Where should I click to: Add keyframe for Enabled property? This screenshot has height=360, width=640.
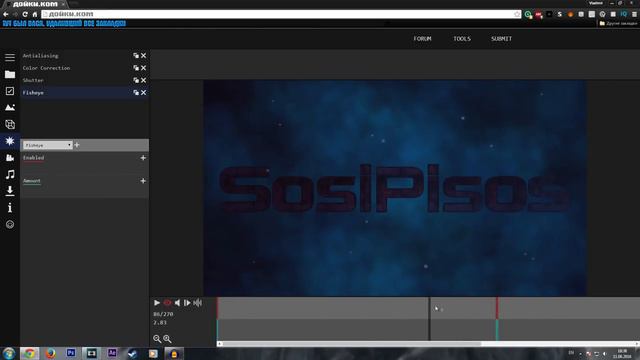pos(143,158)
